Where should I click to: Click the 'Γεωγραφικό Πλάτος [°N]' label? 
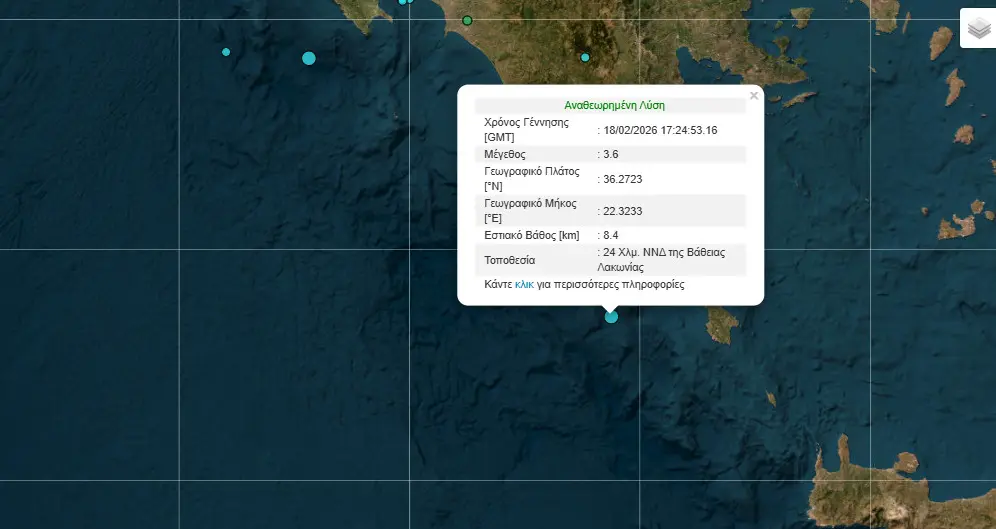[x=531, y=179]
